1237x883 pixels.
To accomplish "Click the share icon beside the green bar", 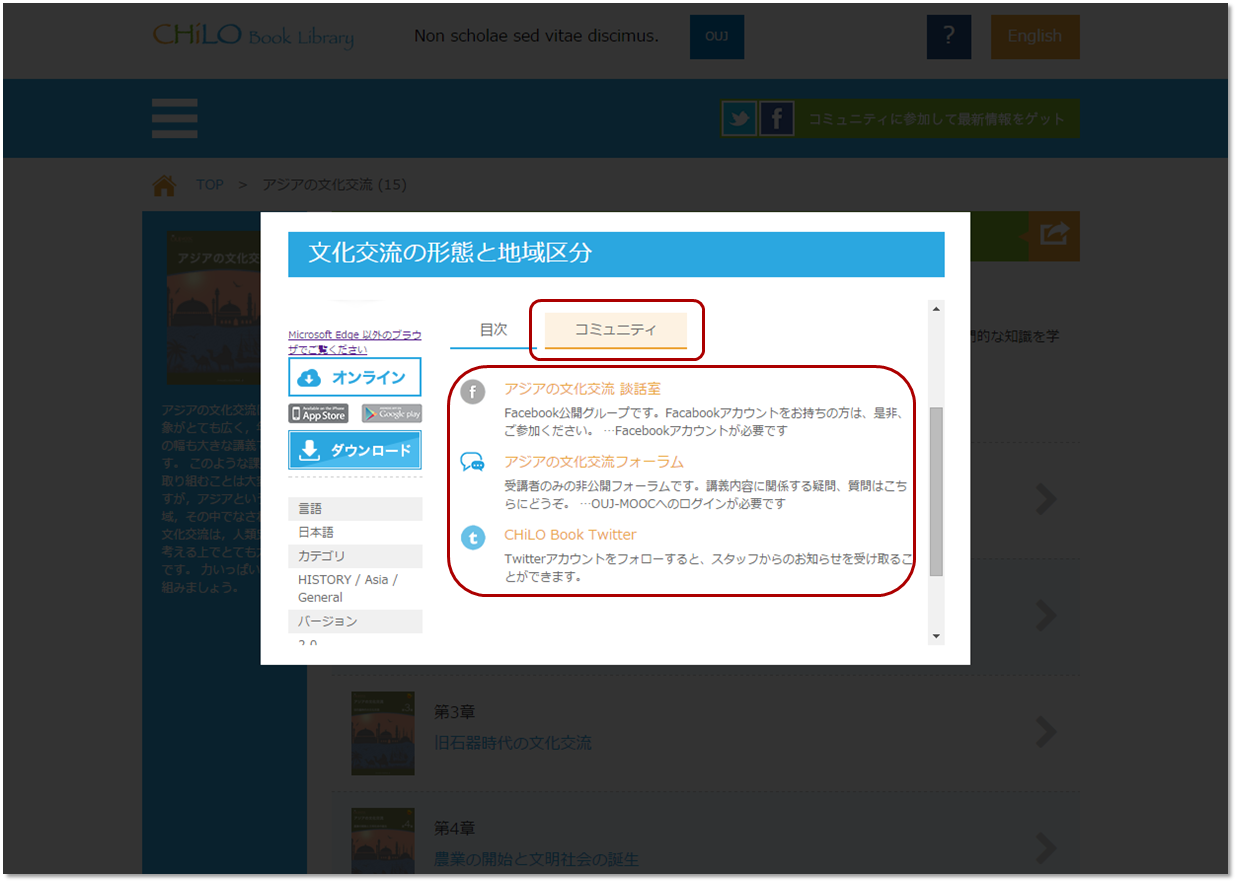I will pyautogui.click(x=1056, y=237).
